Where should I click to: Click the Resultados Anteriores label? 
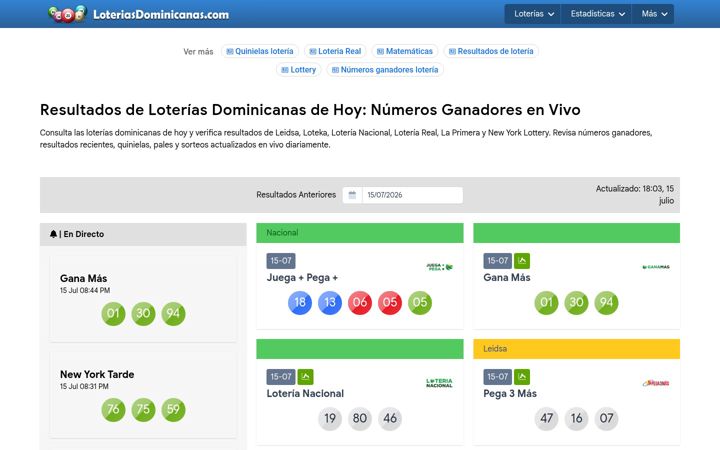(296, 195)
